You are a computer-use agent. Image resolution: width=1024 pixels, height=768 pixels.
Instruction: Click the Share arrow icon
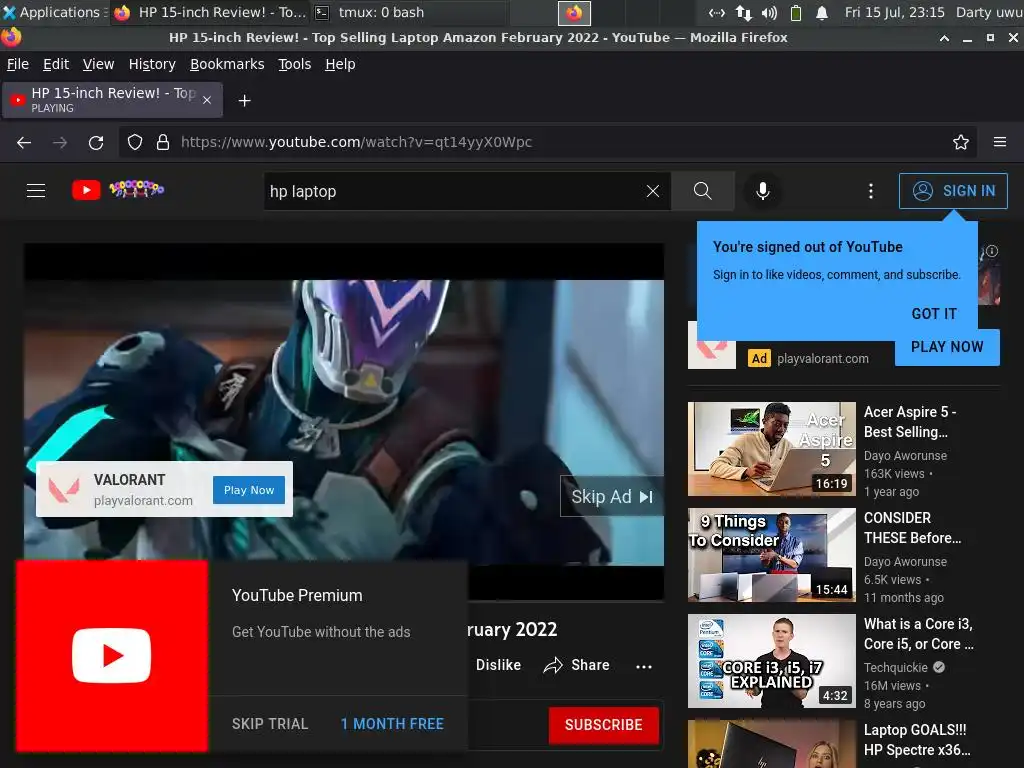552,665
